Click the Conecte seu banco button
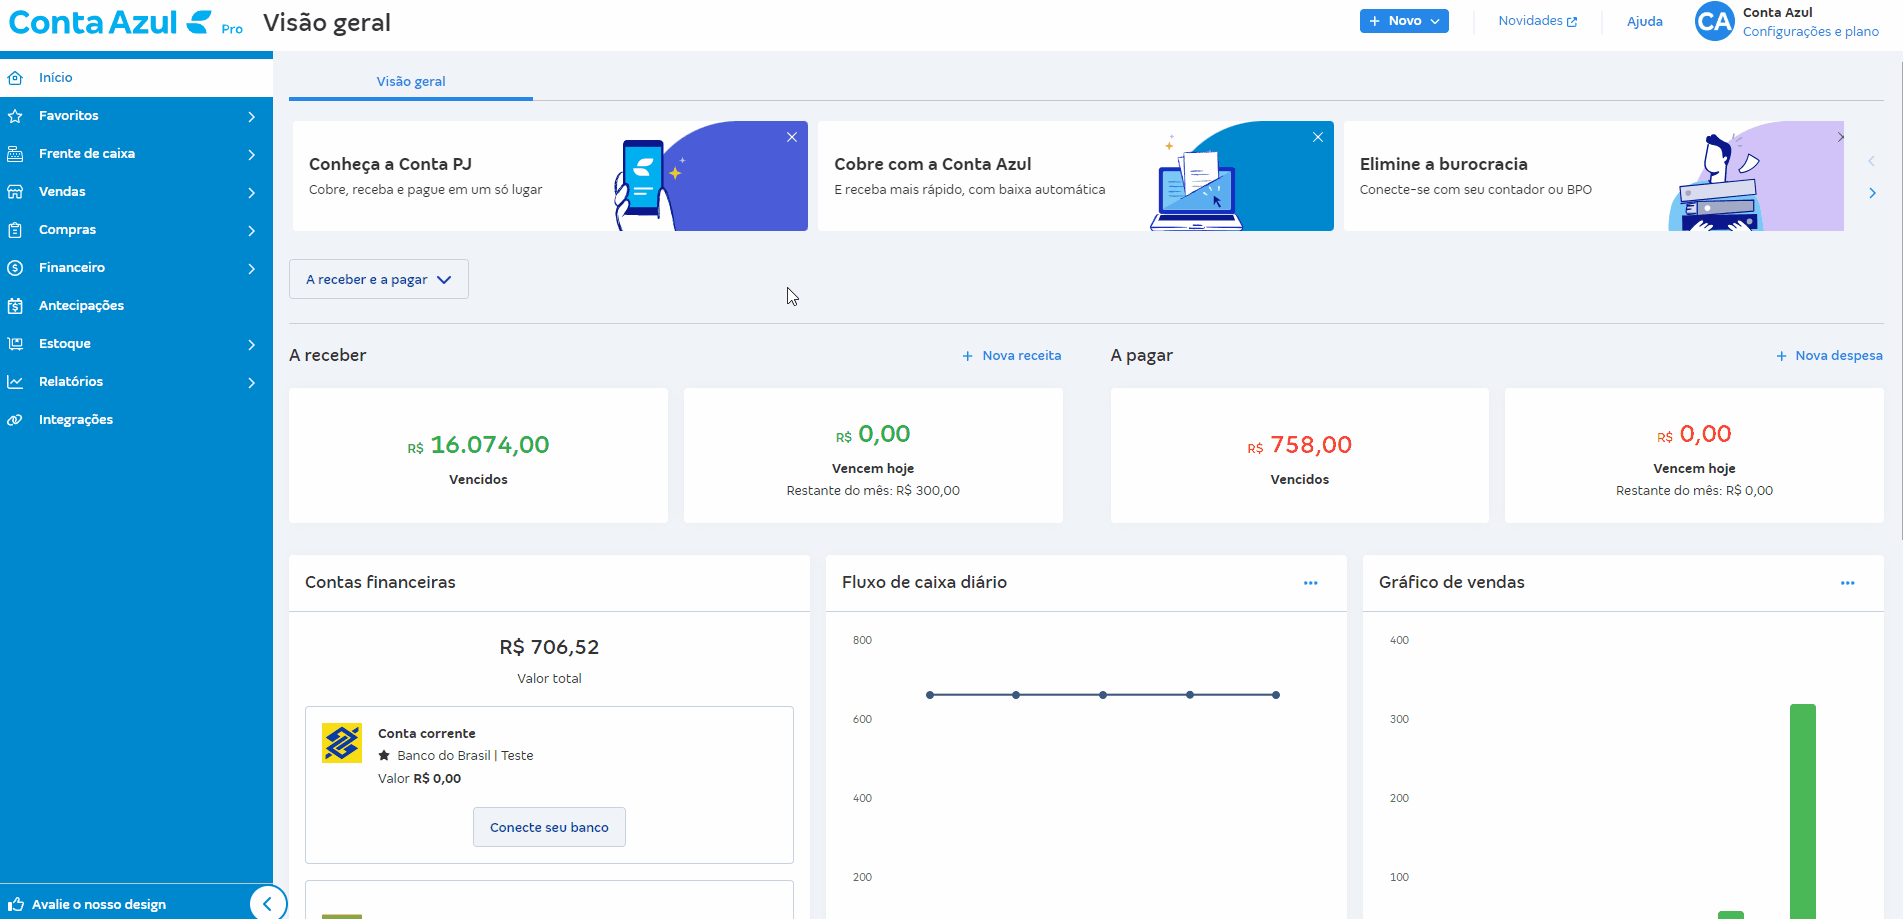The height and width of the screenshot is (919, 1903). (x=549, y=827)
